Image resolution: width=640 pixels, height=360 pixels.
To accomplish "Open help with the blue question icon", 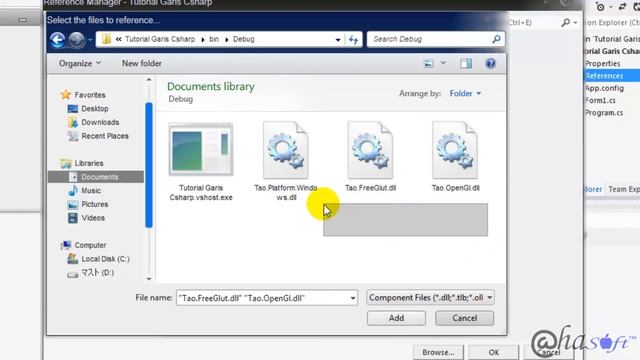I will [490, 63].
